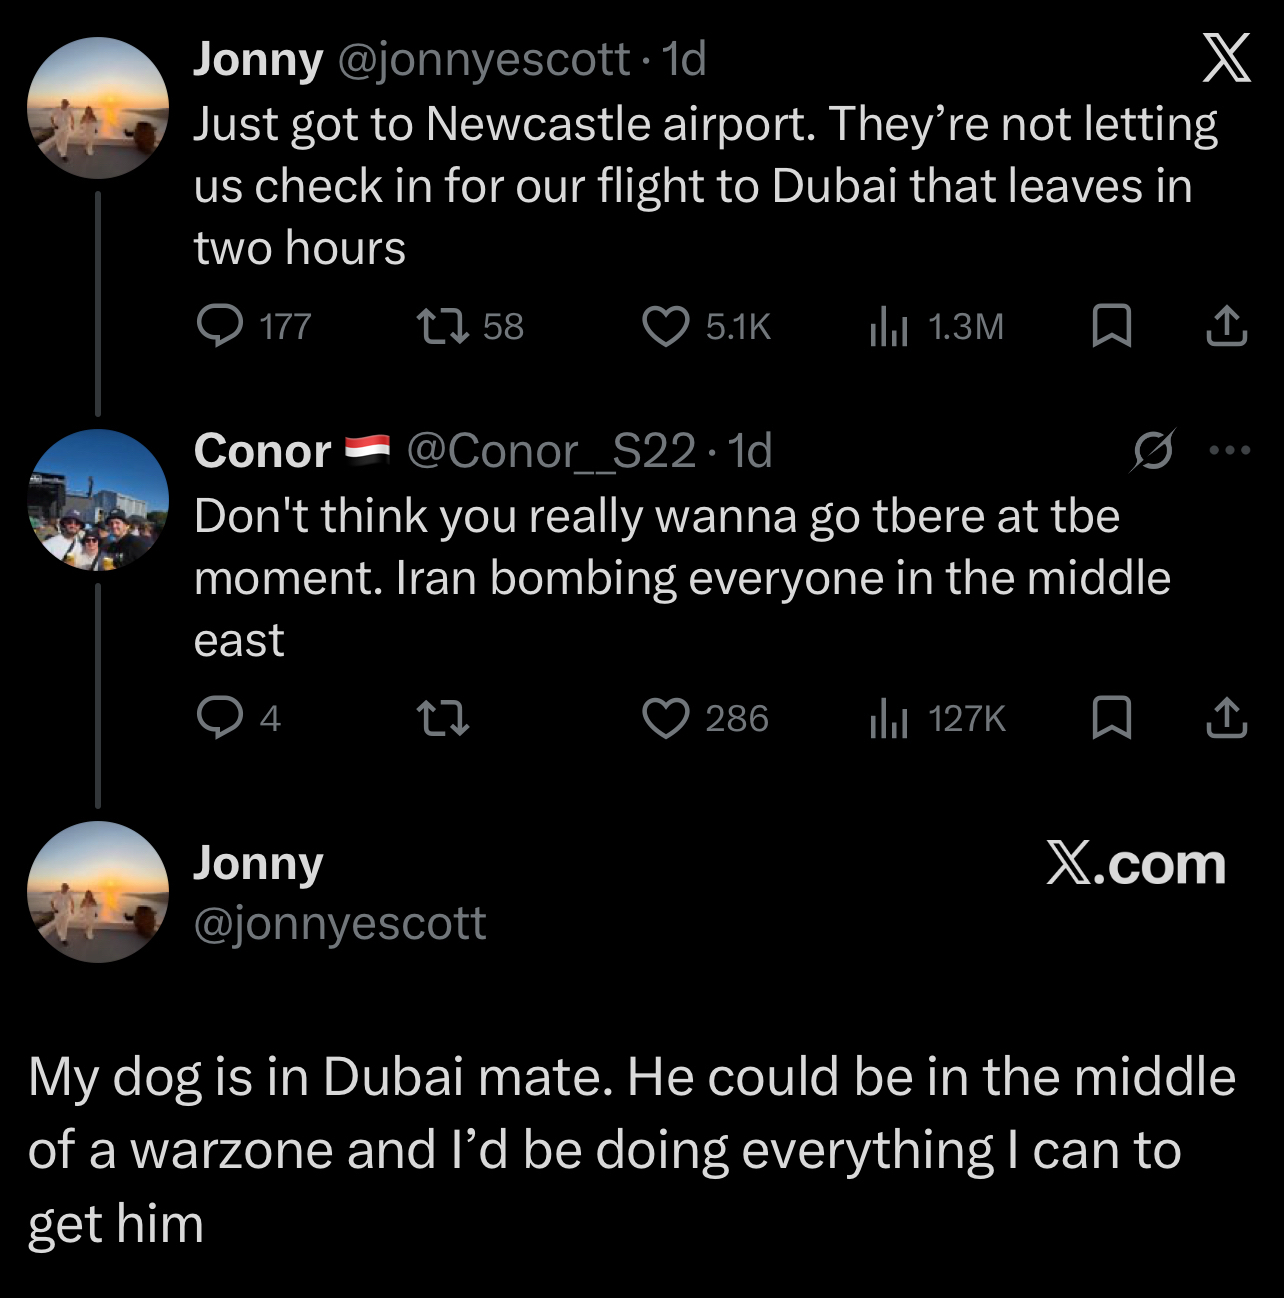Open more options menu on Conor's tweet
Image resolution: width=1284 pixels, height=1298 pixels.
pyautogui.click(x=1229, y=451)
